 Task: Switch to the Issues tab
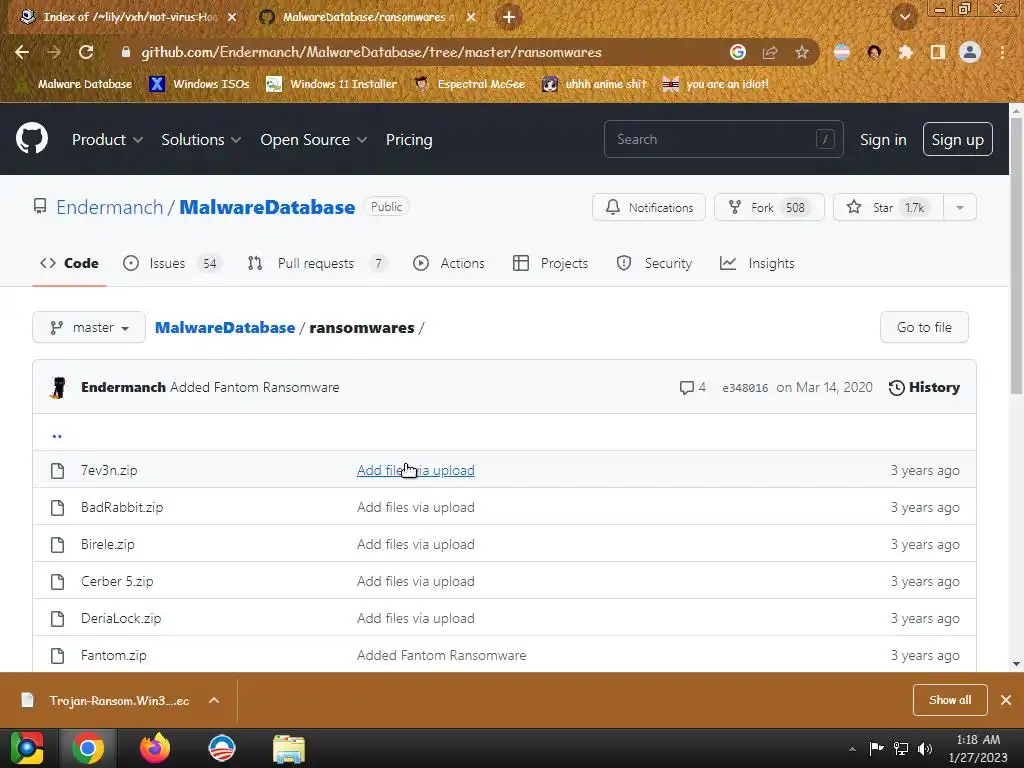(172, 263)
